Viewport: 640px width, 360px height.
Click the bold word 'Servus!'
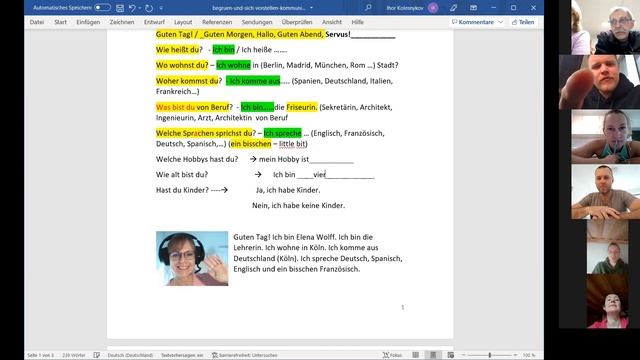tap(338, 34)
